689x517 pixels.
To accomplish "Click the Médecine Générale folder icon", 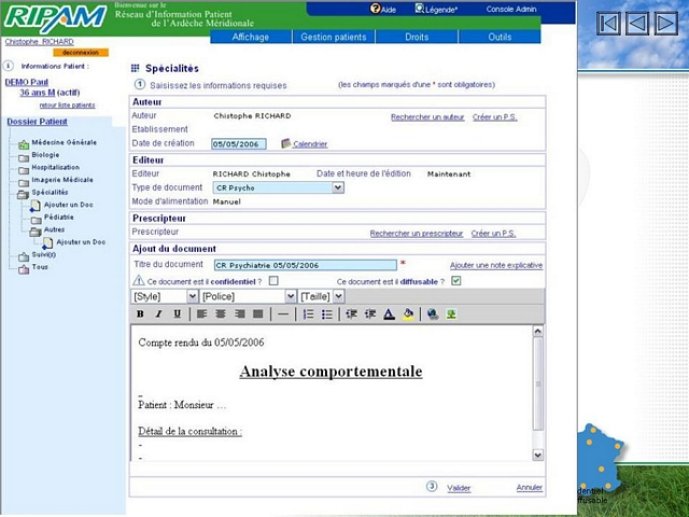I will [x=23, y=144].
